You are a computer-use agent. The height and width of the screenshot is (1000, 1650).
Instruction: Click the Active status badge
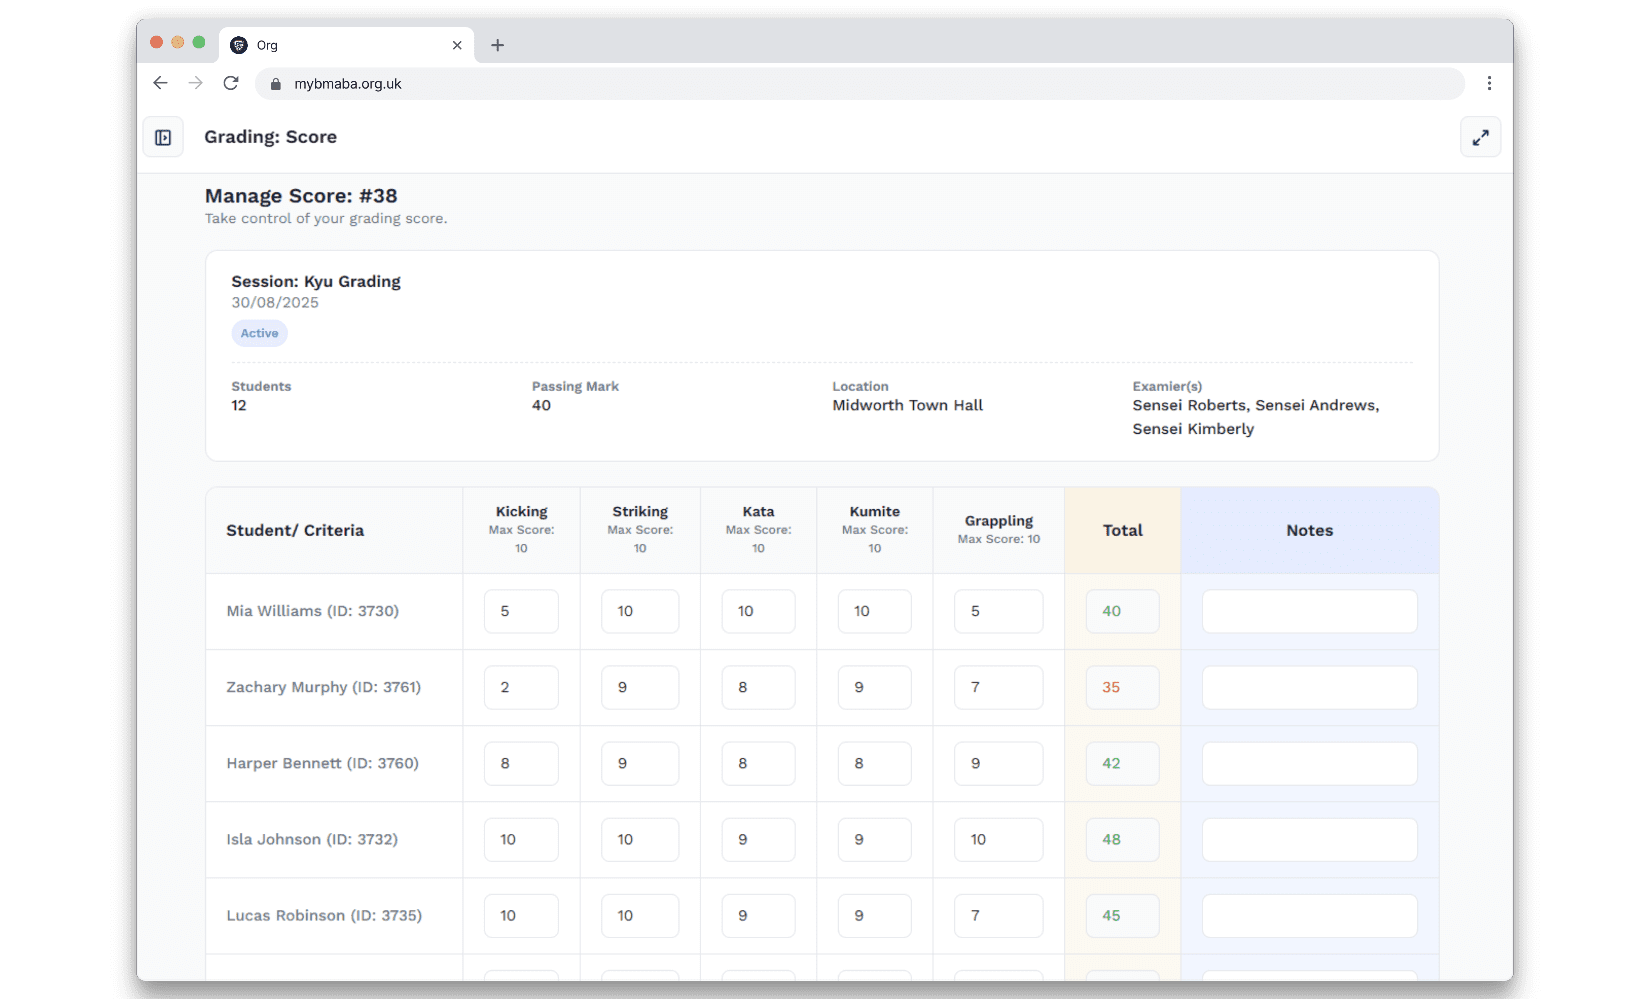(x=259, y=333)
